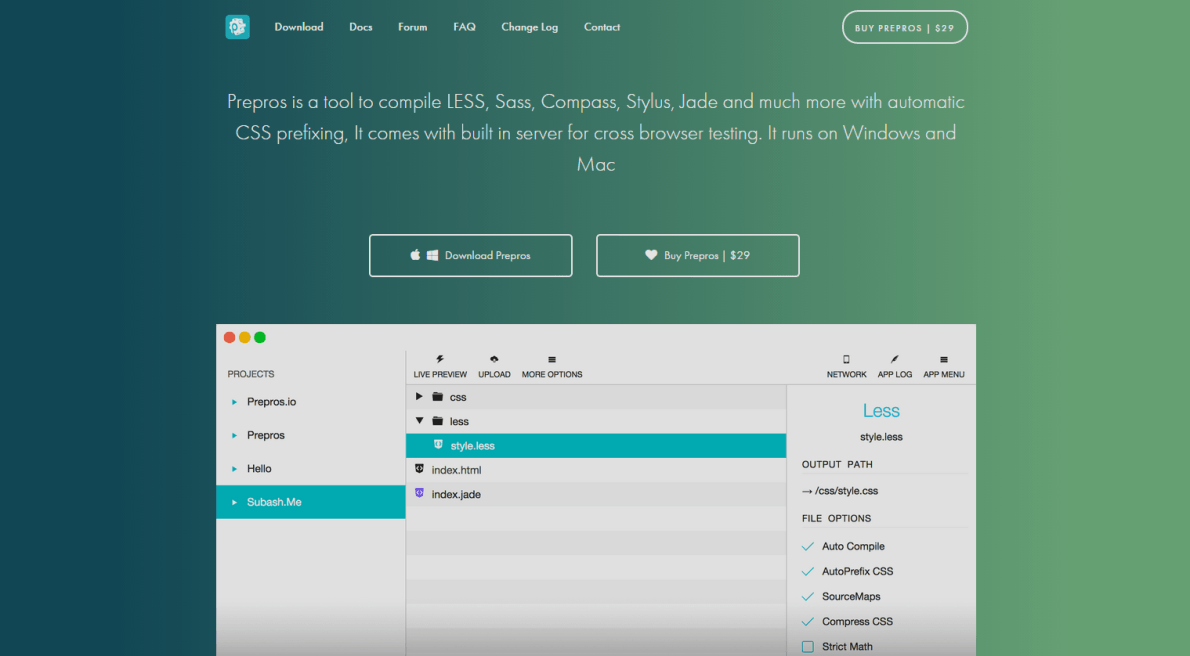
Task: Select the index.html file
Action: tap(456, 470)
